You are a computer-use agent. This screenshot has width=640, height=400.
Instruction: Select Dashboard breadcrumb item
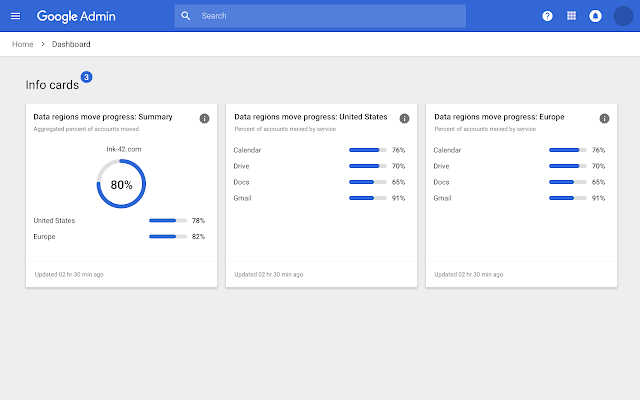72,44
